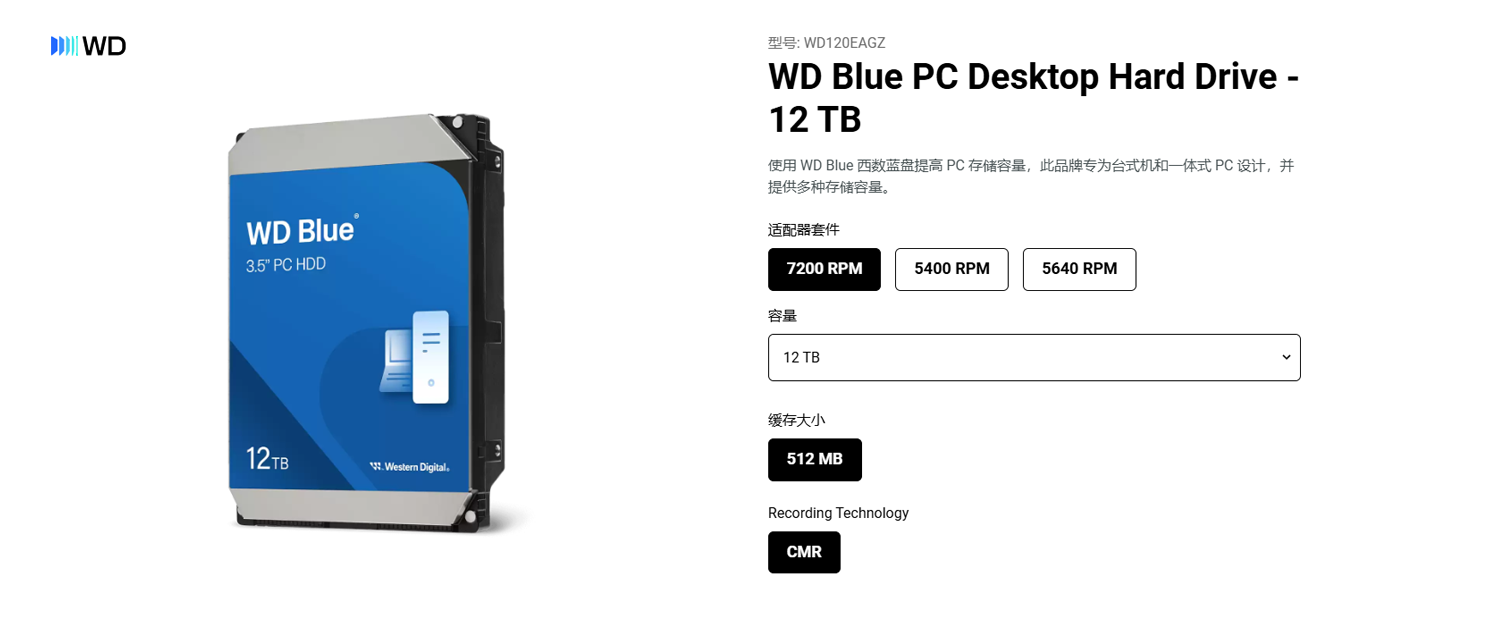
Task: Click the 缓存大小 section label
Action: click(x=797, y=420)
